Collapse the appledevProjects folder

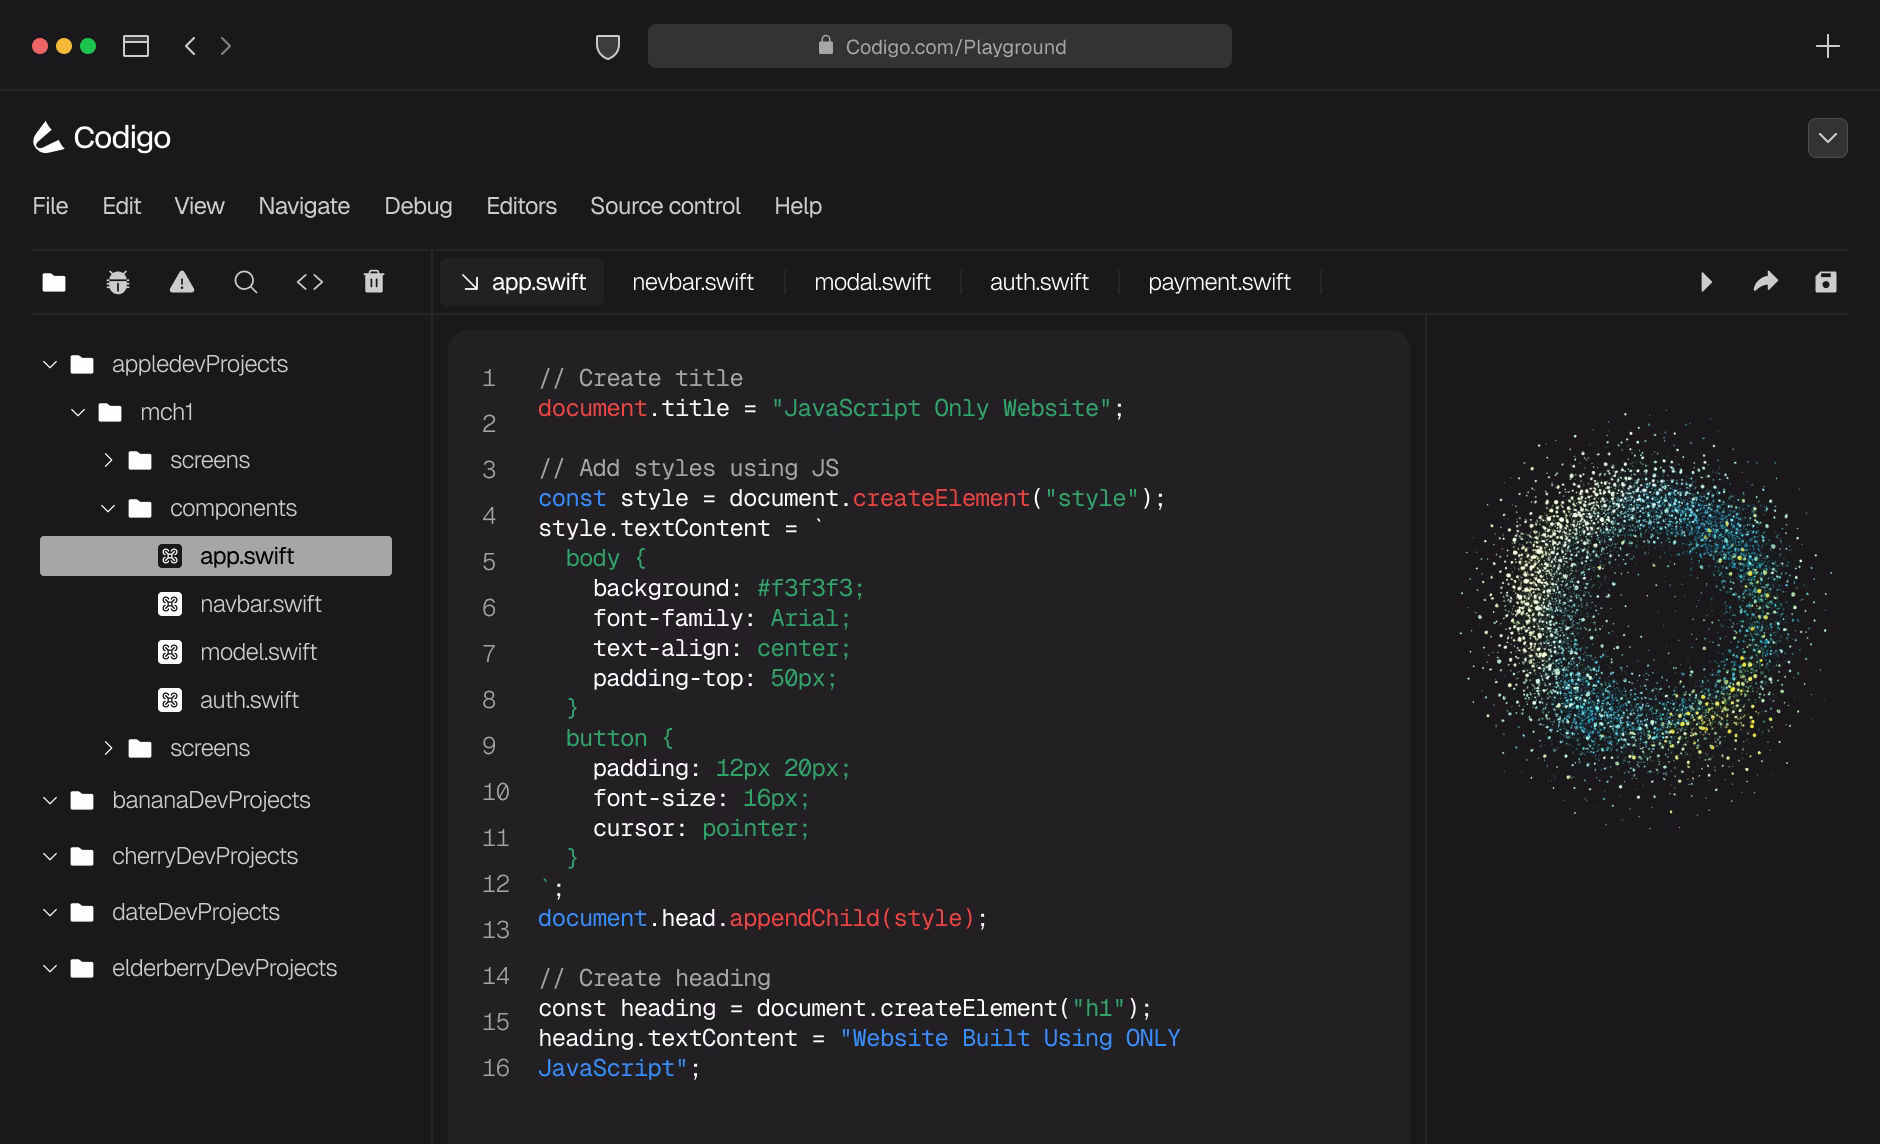coord(50,365)
